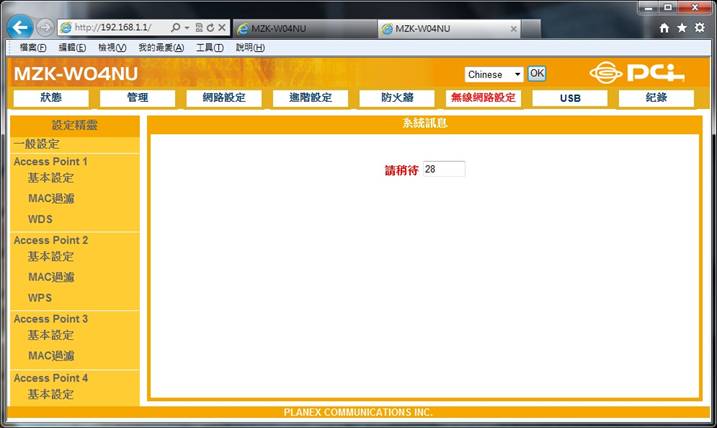Click the browser Forward arrow button
The image size is (717, 428).
click(45, 28)
